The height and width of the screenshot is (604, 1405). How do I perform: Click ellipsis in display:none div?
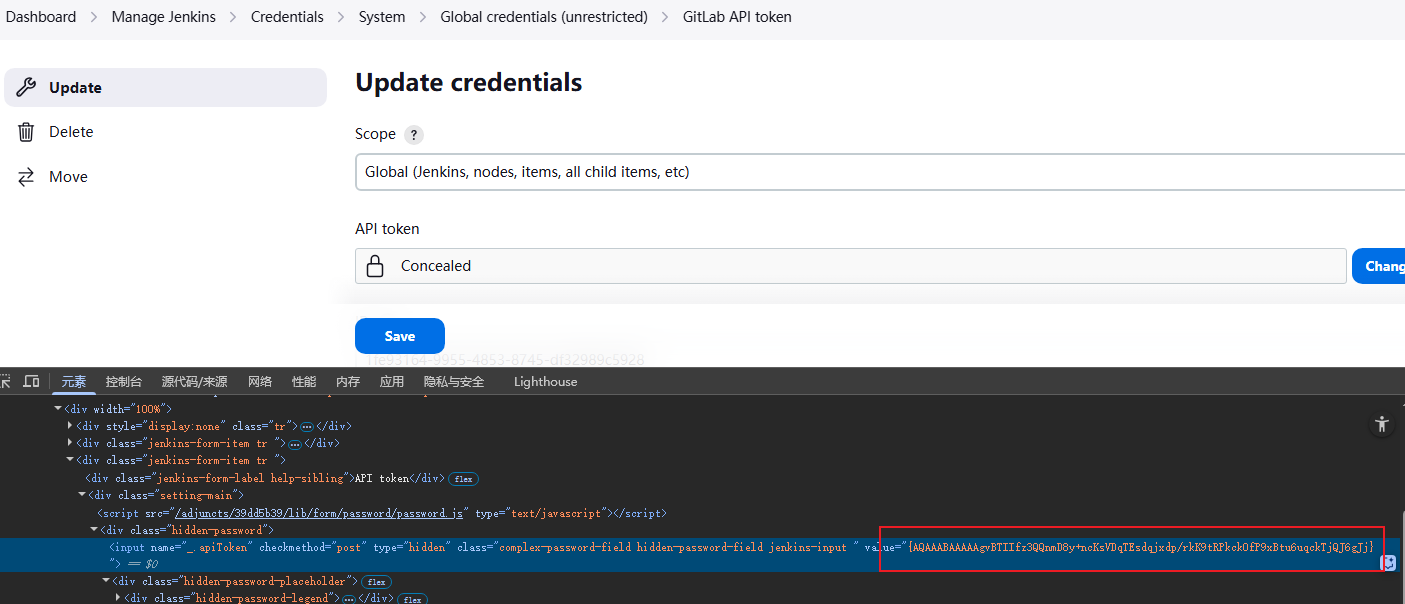(307, 426)
